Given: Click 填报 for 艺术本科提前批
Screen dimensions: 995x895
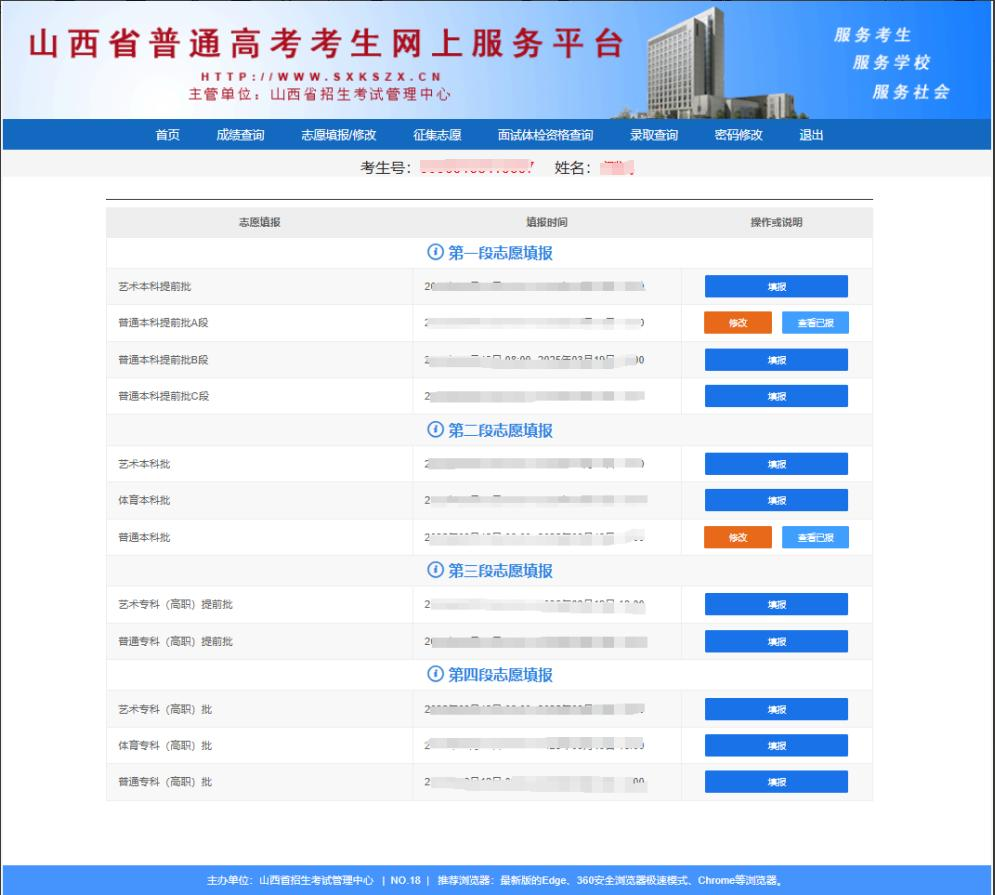Looking at the screenshot, I should point(776,286).
